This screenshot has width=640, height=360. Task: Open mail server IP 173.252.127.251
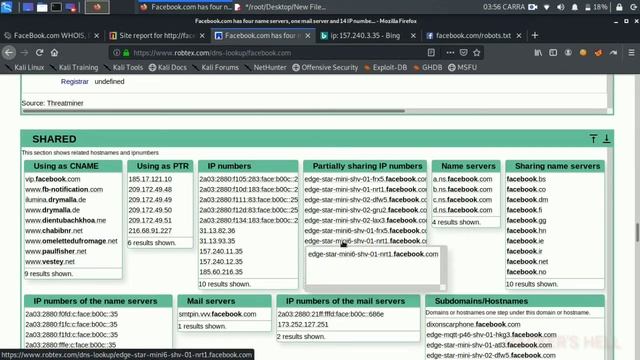[x=303, y=324]
